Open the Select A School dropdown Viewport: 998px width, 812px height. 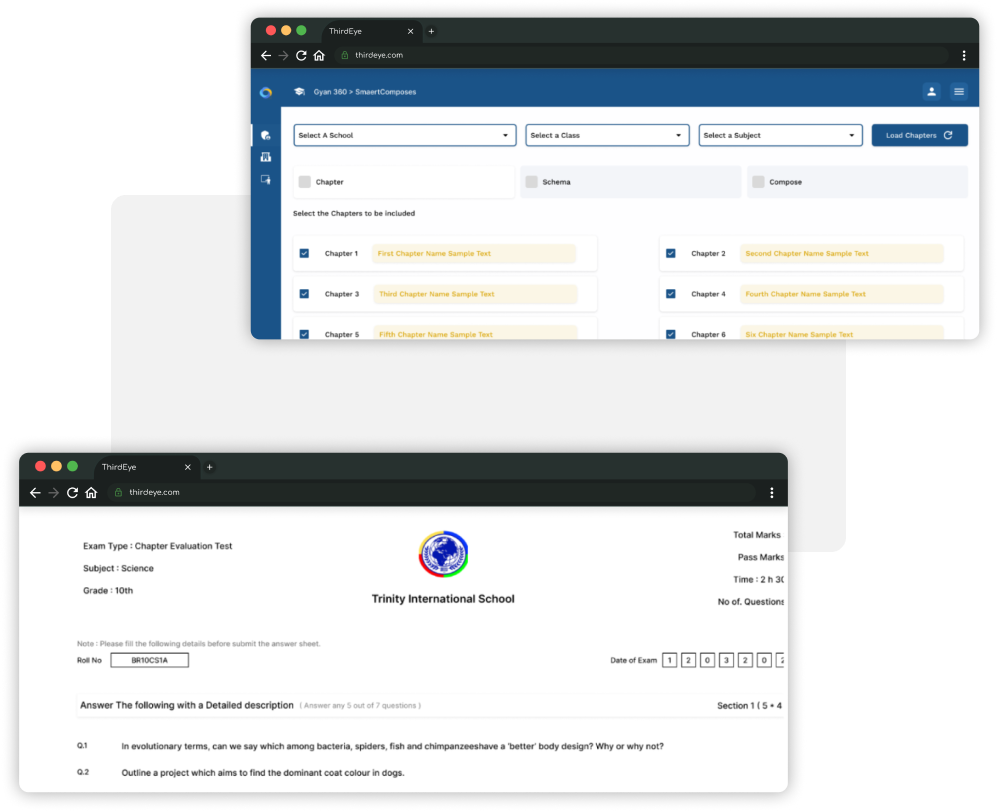[x=404, y=135]
